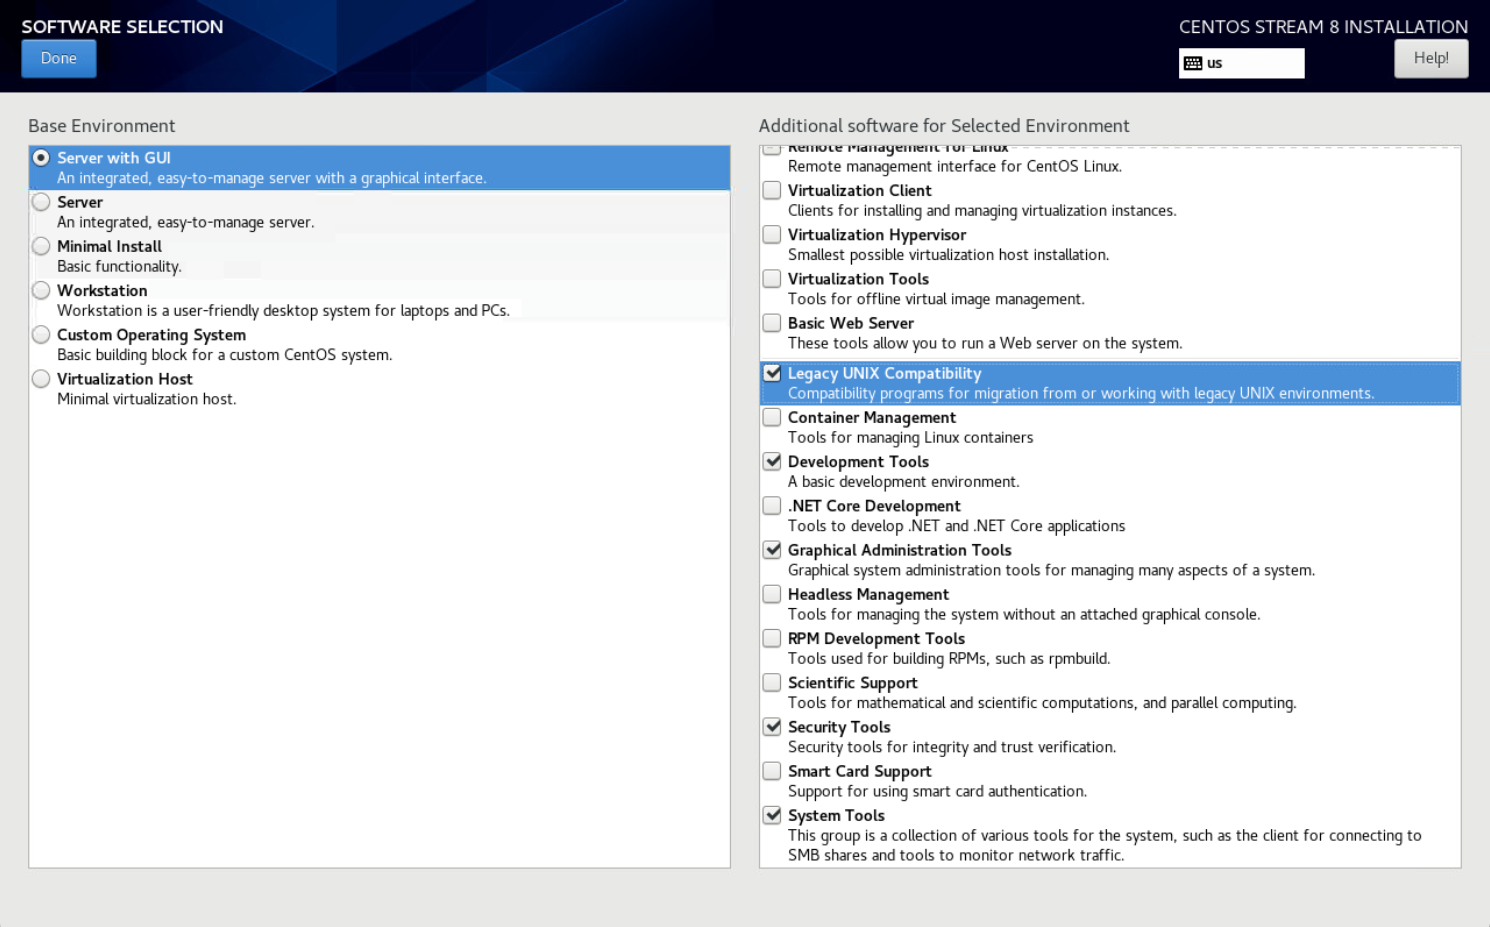
Task: Click 'Basic functionality.' description text
Action: 119,266
